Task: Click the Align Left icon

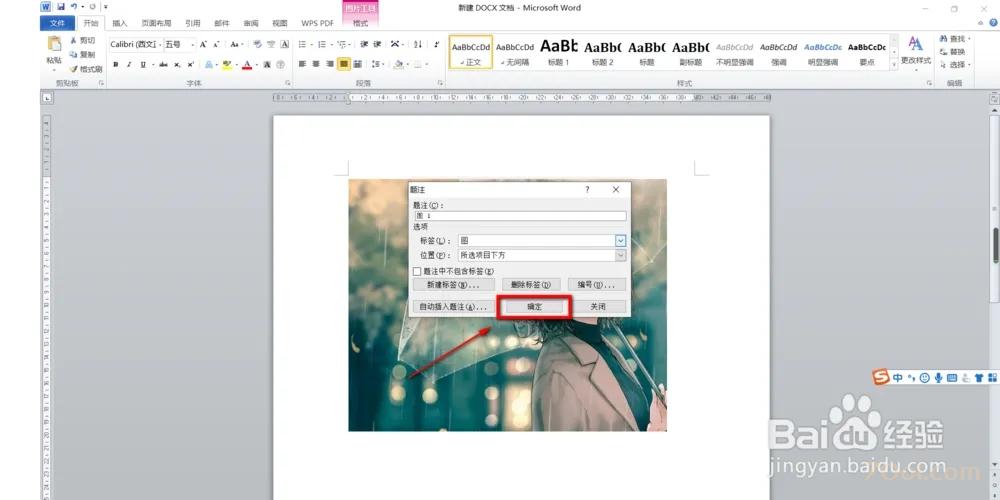Action: (x=302, y=64)
